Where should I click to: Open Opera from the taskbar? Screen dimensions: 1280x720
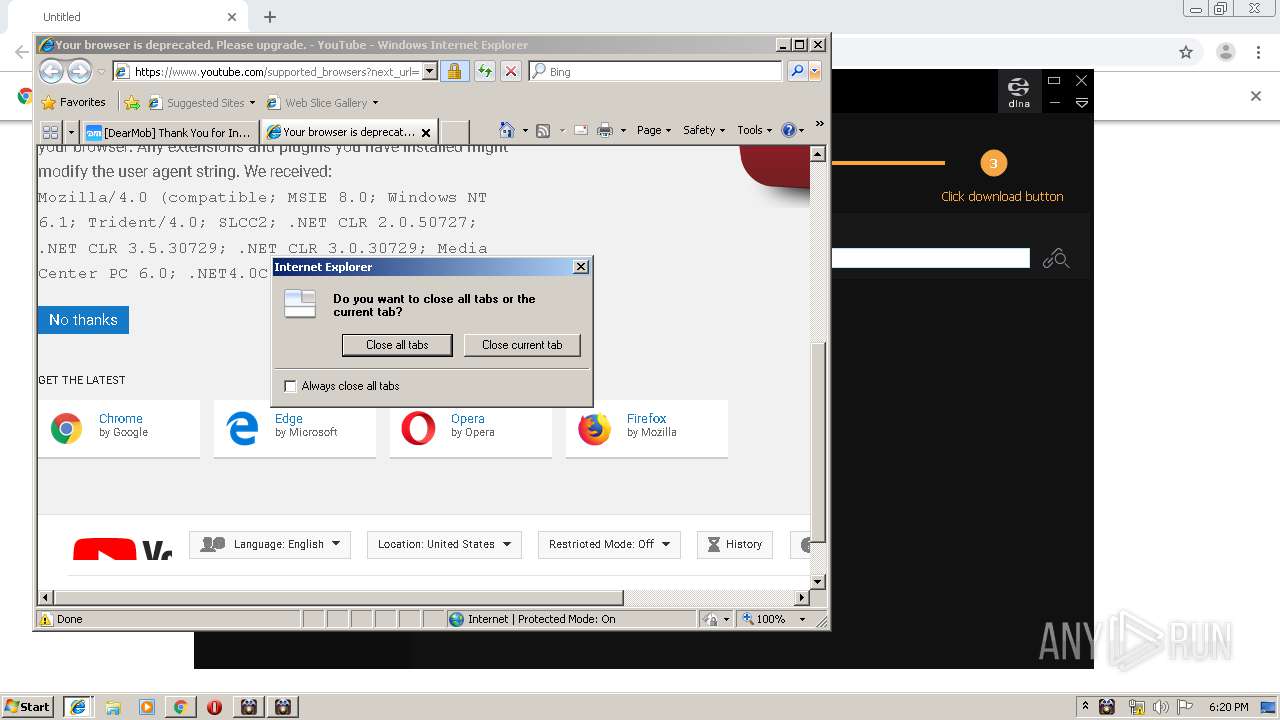[214, 707]
